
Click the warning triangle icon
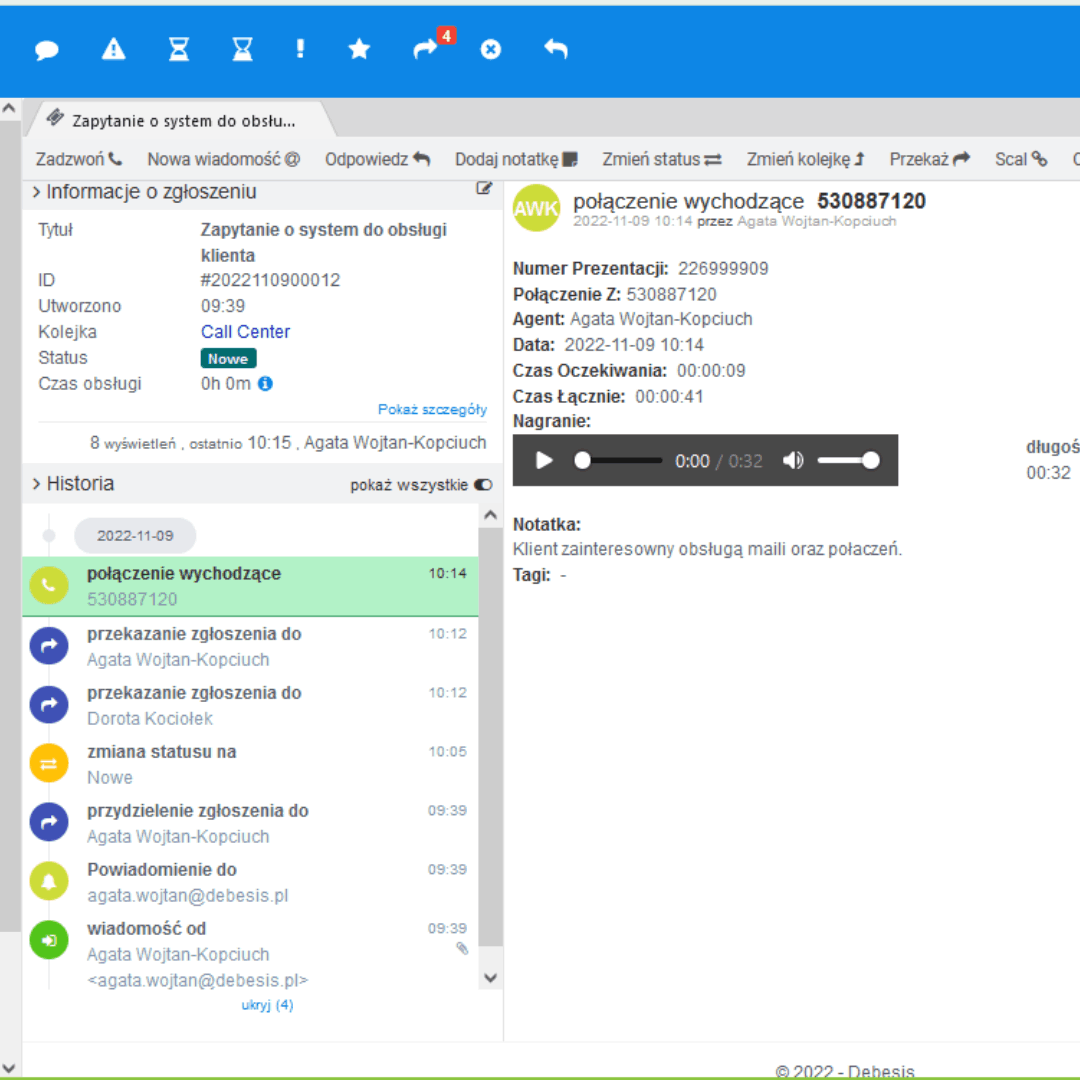114,49
